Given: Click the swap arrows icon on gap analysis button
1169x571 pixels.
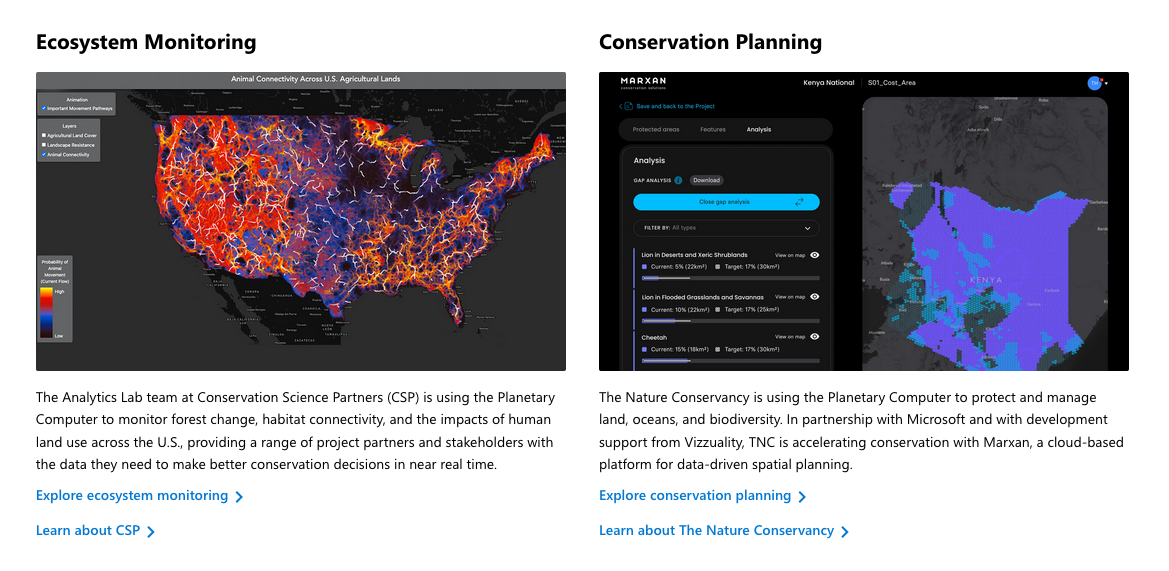Looking at the screenshot, I should point(799,202).
